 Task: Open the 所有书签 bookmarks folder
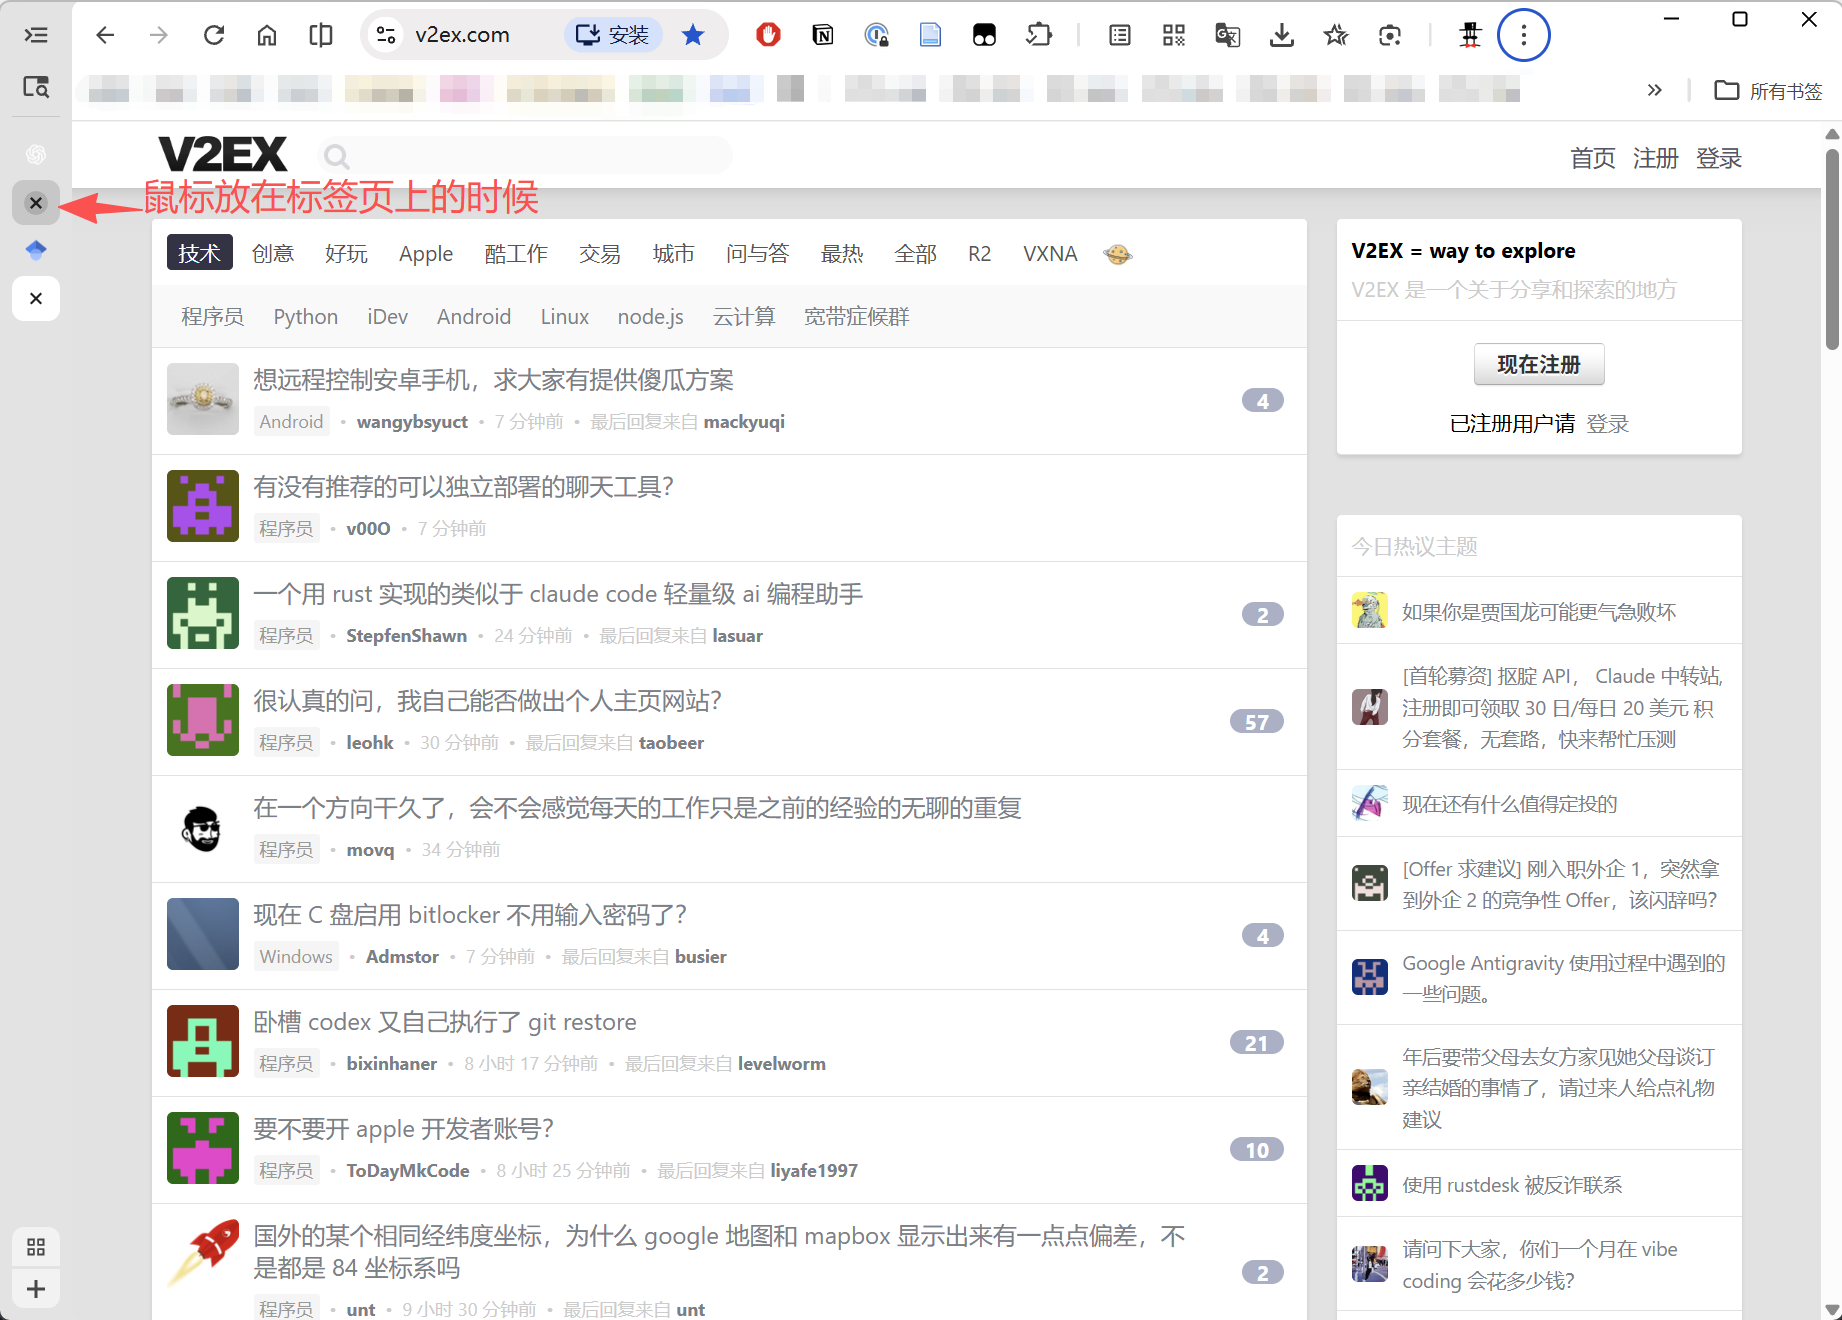tap(1769, 91)
